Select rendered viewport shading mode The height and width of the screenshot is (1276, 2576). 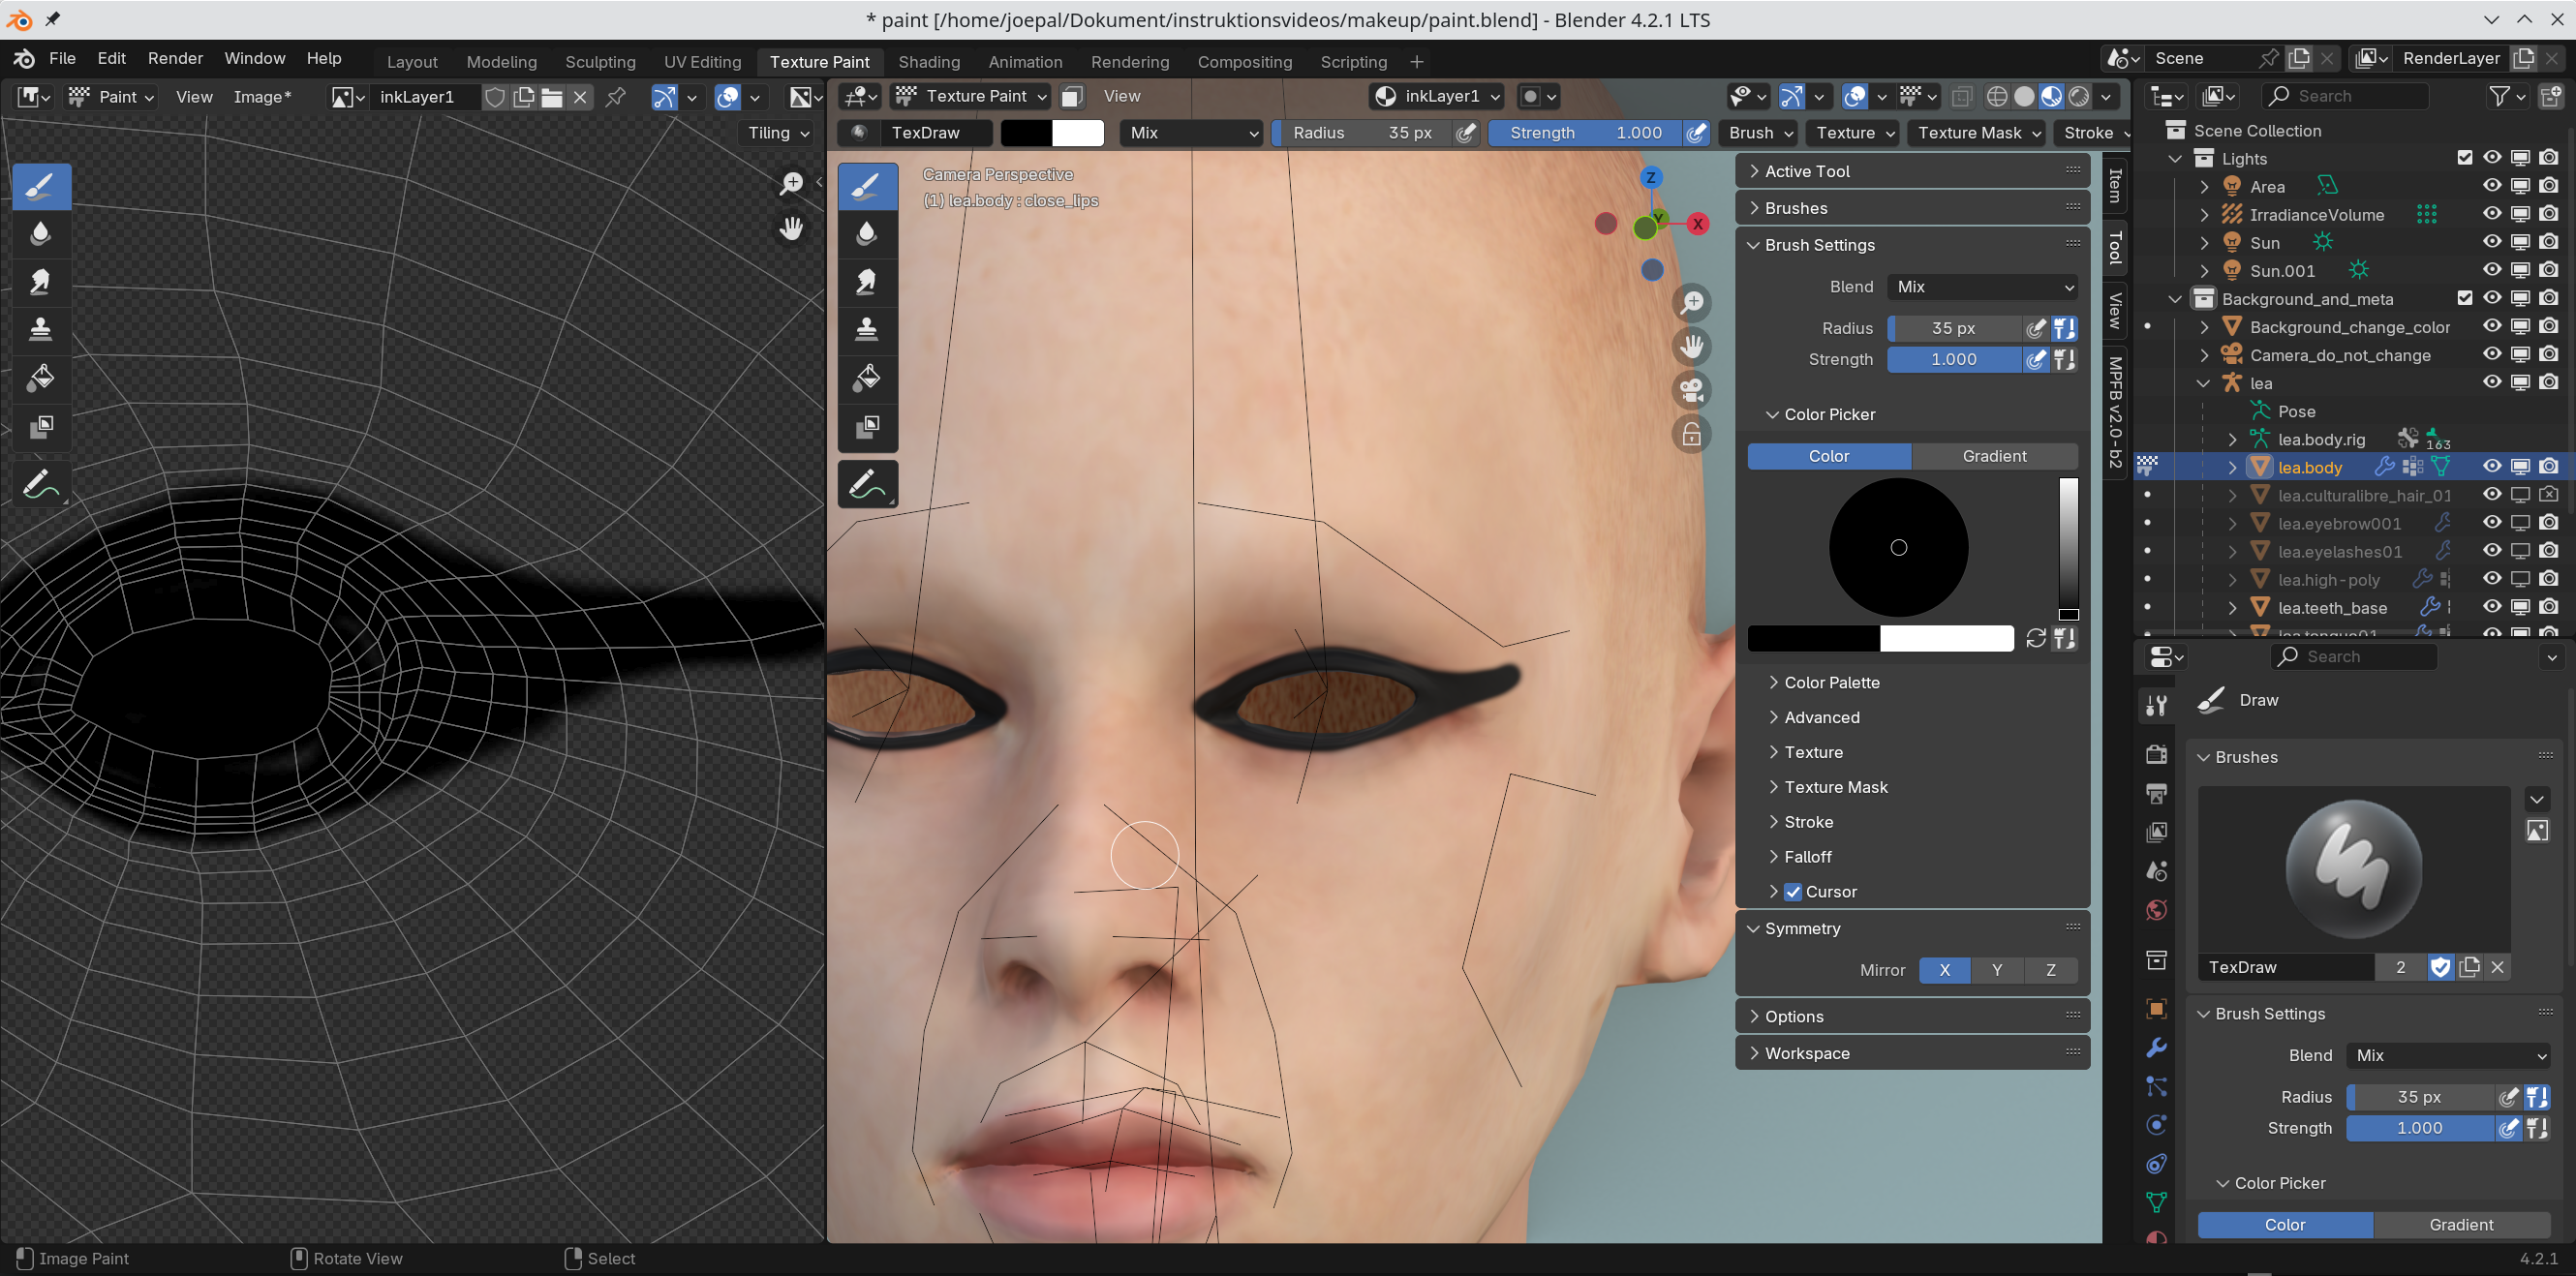click(x=2079, y=96)
